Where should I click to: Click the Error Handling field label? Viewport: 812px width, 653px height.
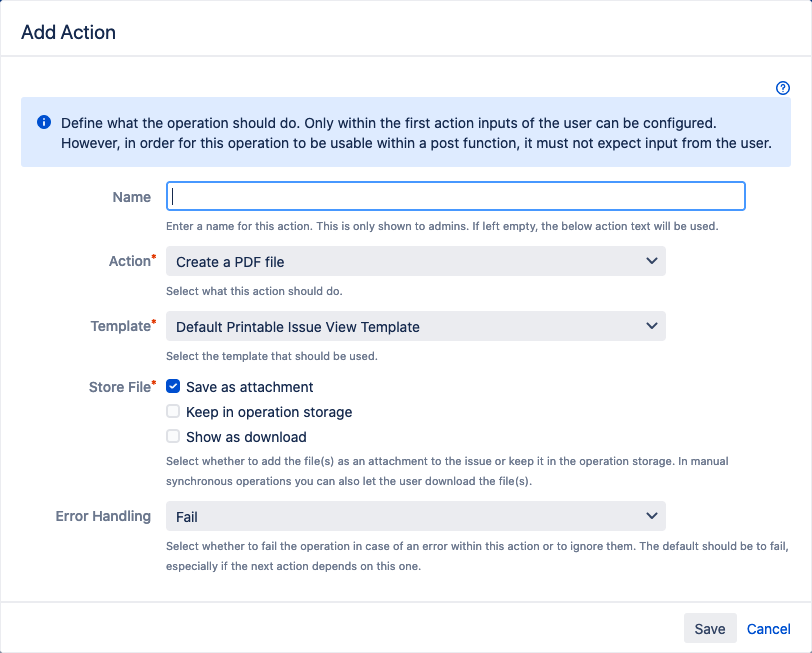click(x=103, y=516)
